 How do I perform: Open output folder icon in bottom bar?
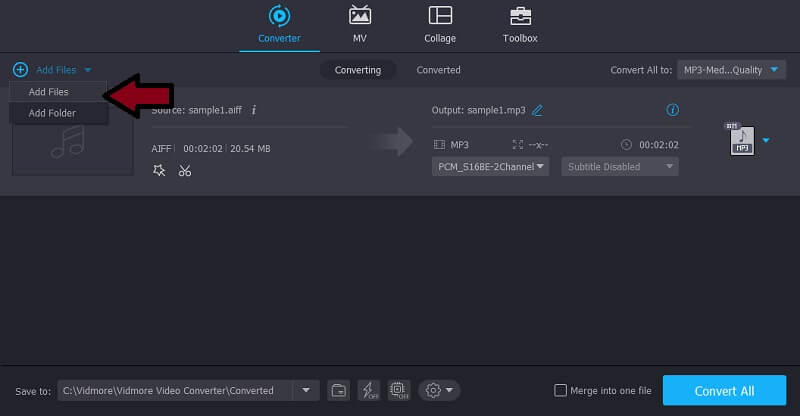click(339, 390)
